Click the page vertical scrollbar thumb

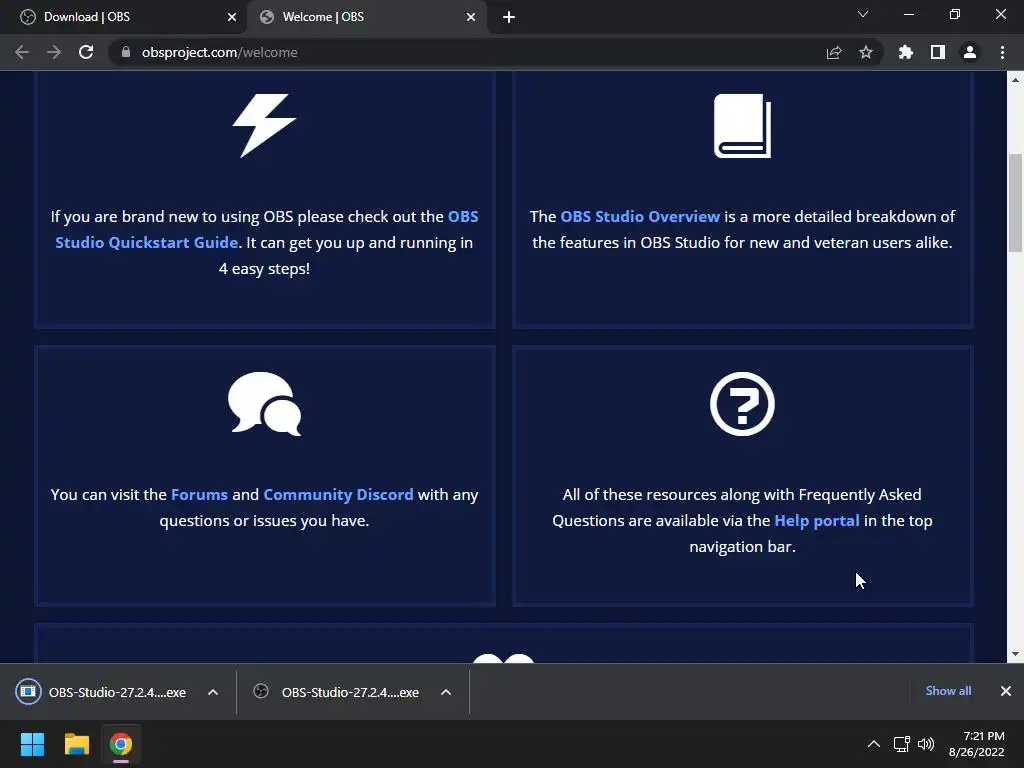pyautogui.click(x=1015, y=202)
